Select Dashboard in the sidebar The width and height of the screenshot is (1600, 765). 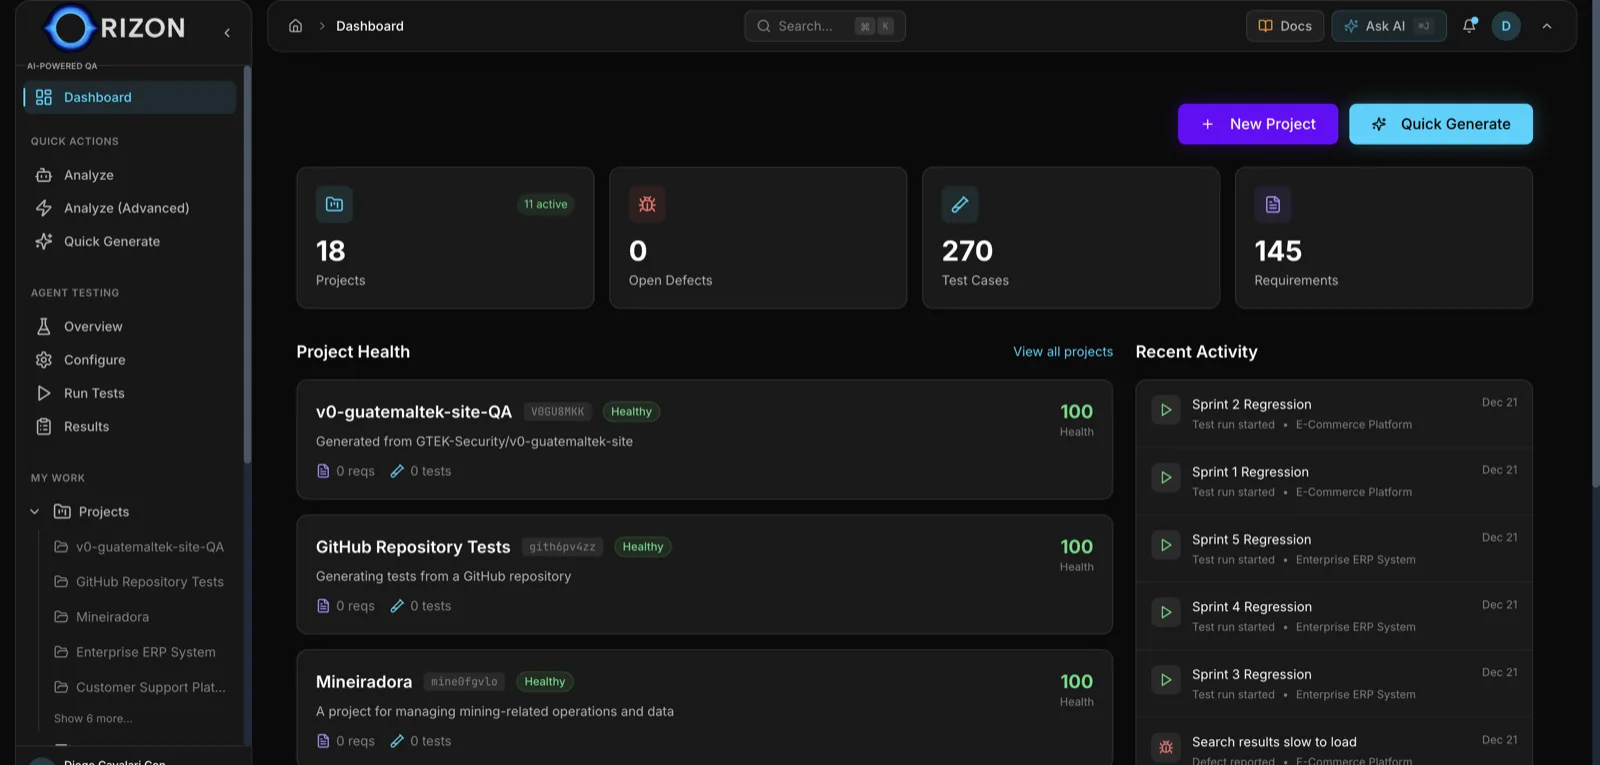click(129, 97)
